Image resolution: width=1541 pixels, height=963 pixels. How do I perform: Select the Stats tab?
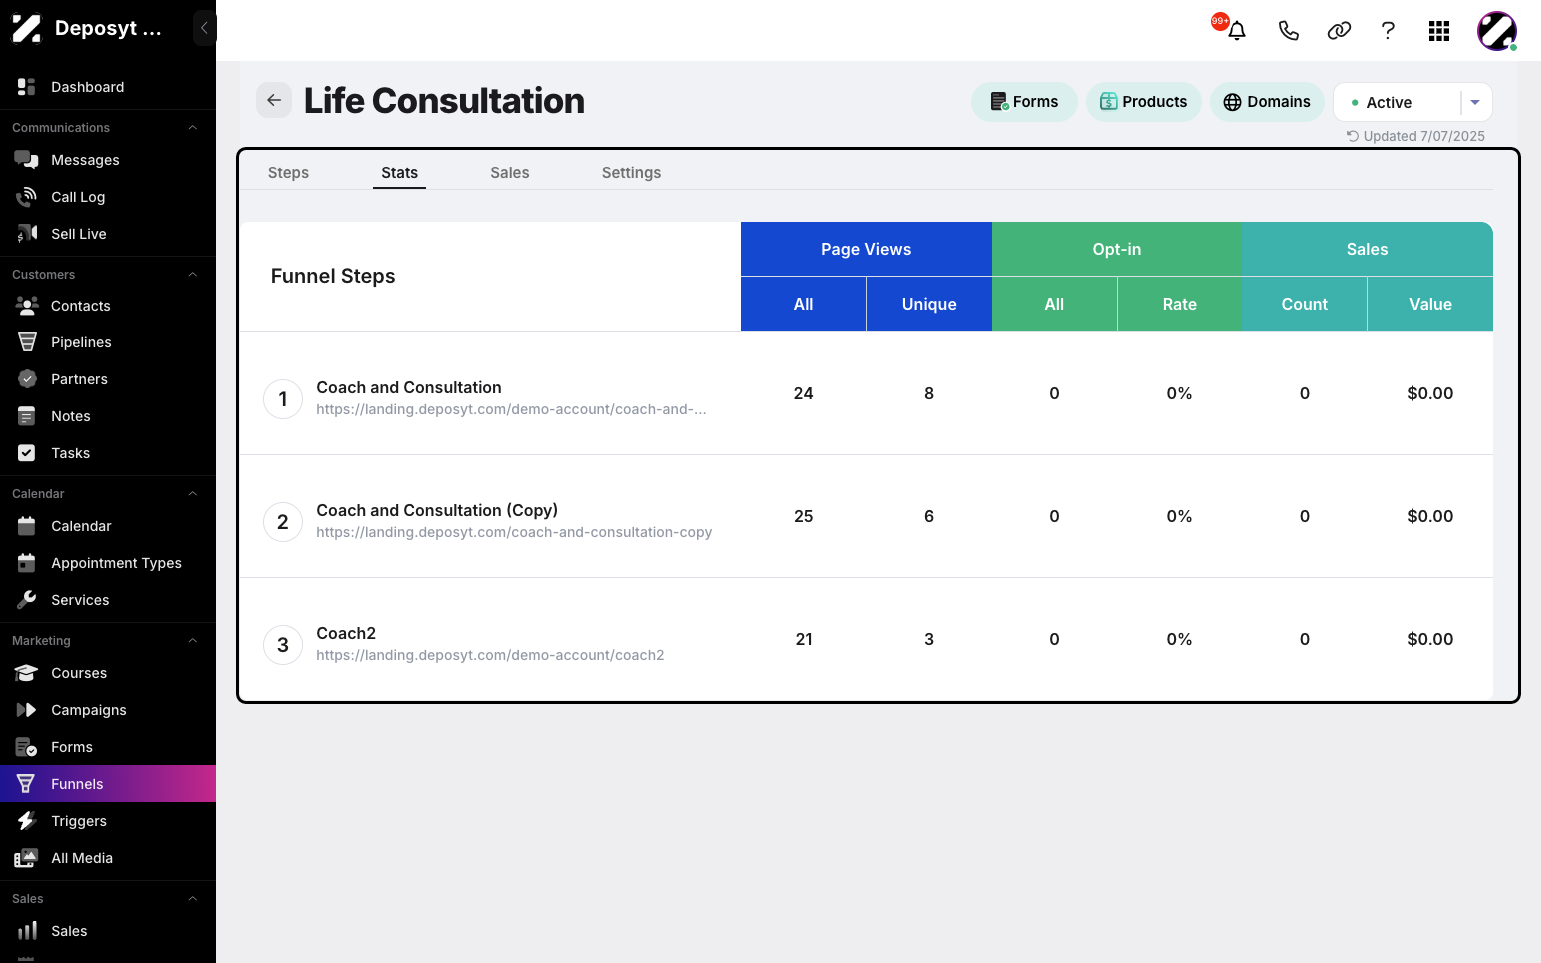(399, 173)
